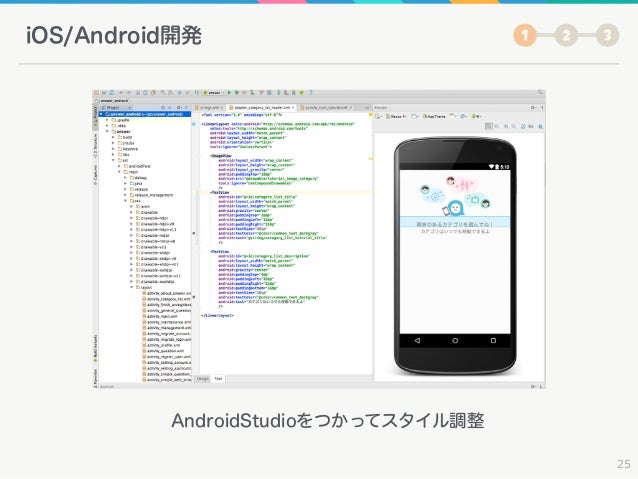Open the Structure side tool window tab

[95, 145]
